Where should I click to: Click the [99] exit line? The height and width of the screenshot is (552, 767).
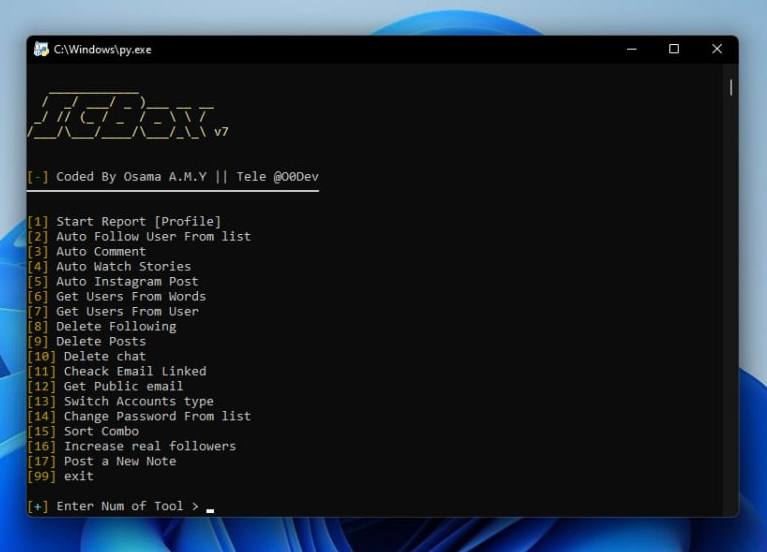pos(60,477)
